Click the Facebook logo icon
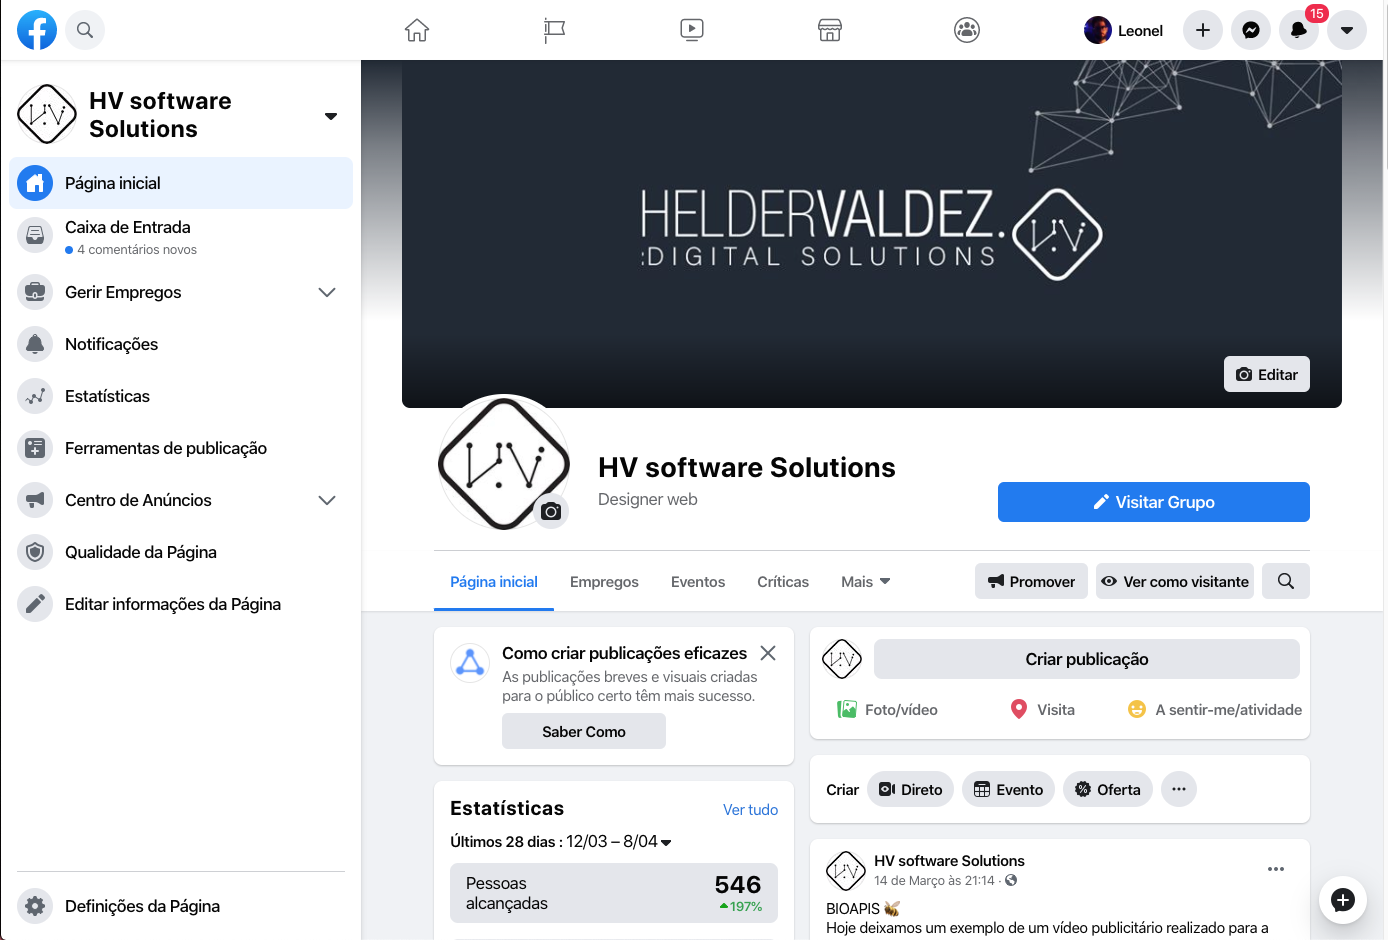Screen dimensions: 1388x940 (x=37, y=30)
